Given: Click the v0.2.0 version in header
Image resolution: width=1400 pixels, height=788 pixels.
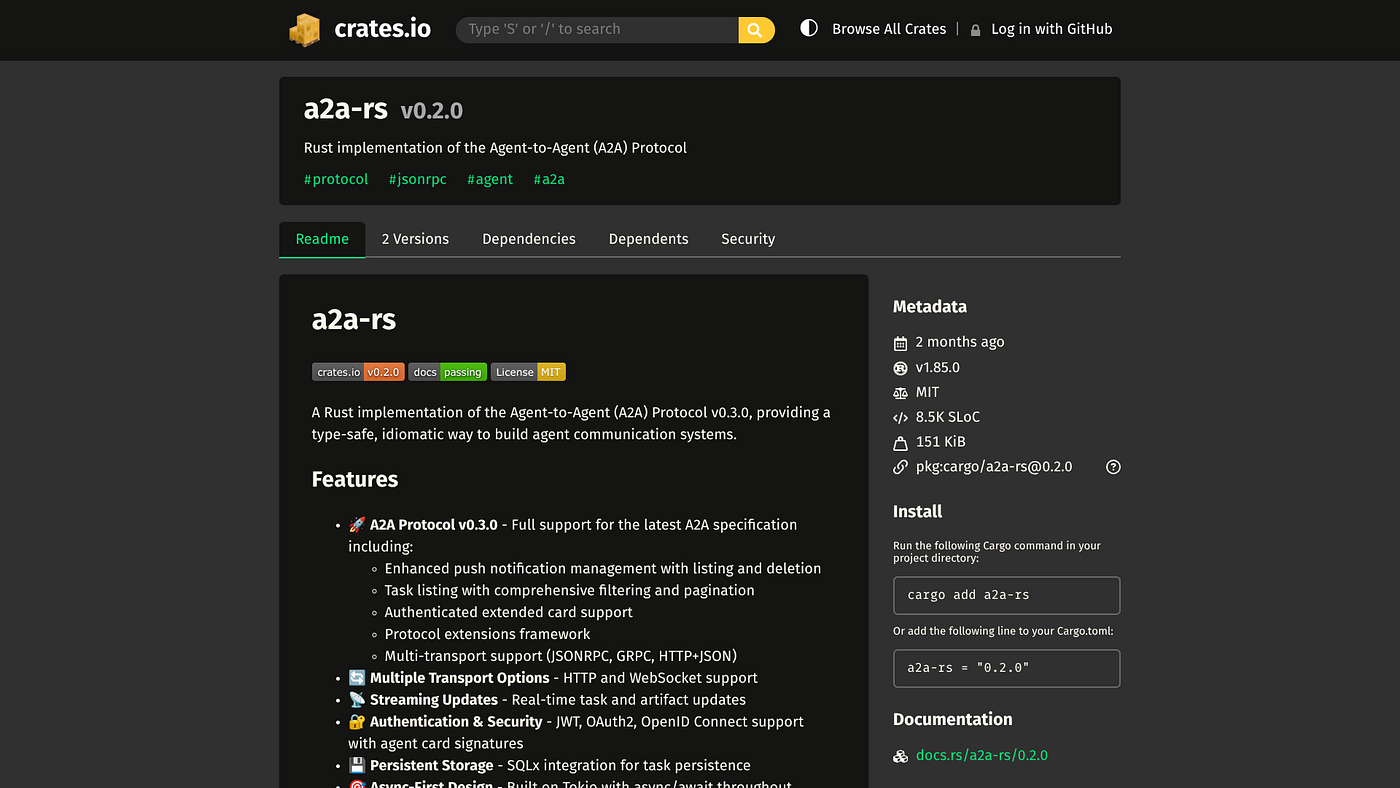Looking at the screenshot, I should point(432,111).
